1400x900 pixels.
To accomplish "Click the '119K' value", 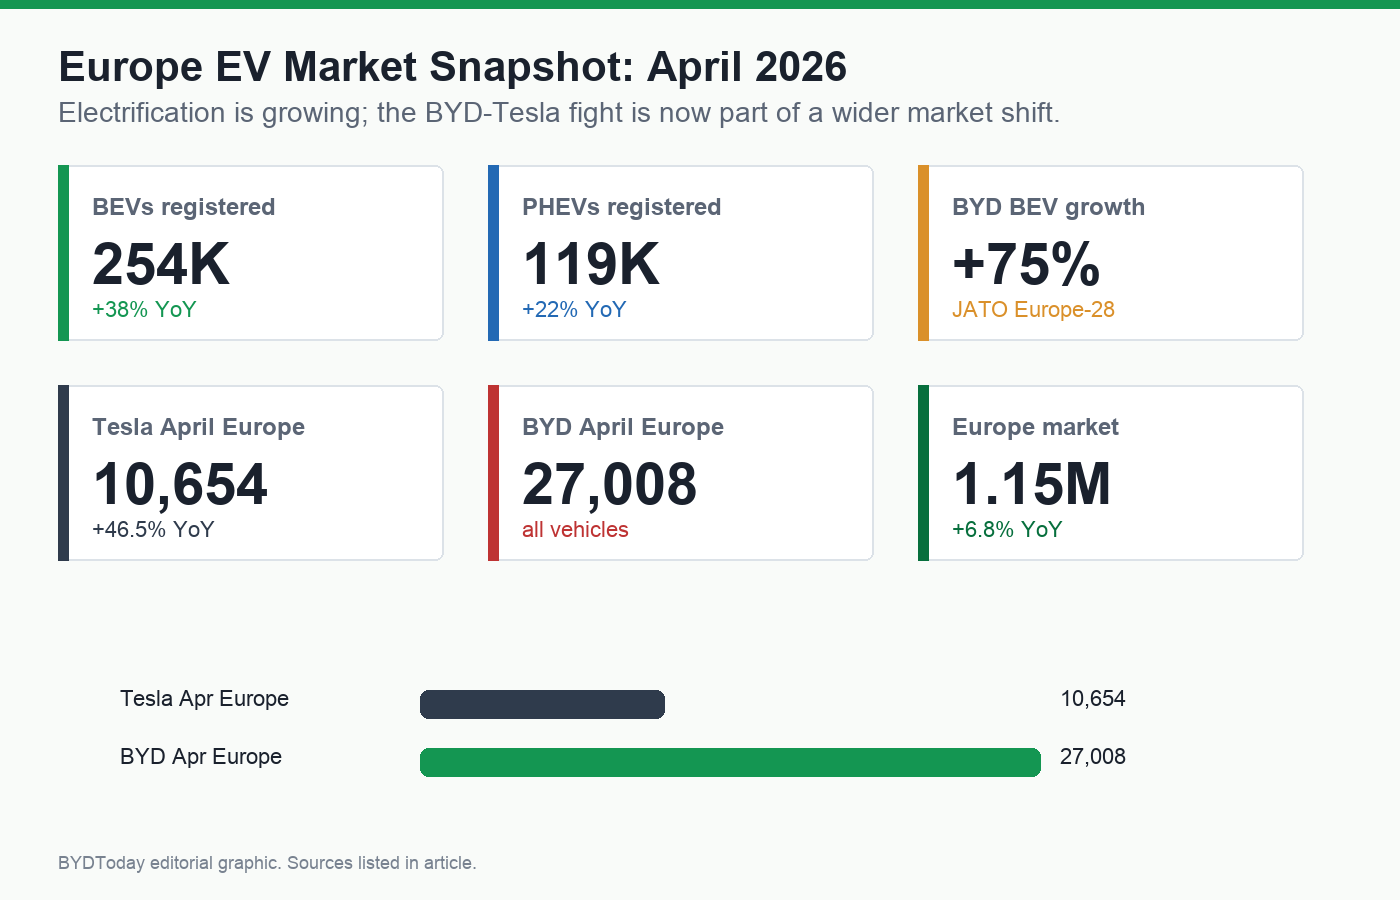I will [591, 264].
